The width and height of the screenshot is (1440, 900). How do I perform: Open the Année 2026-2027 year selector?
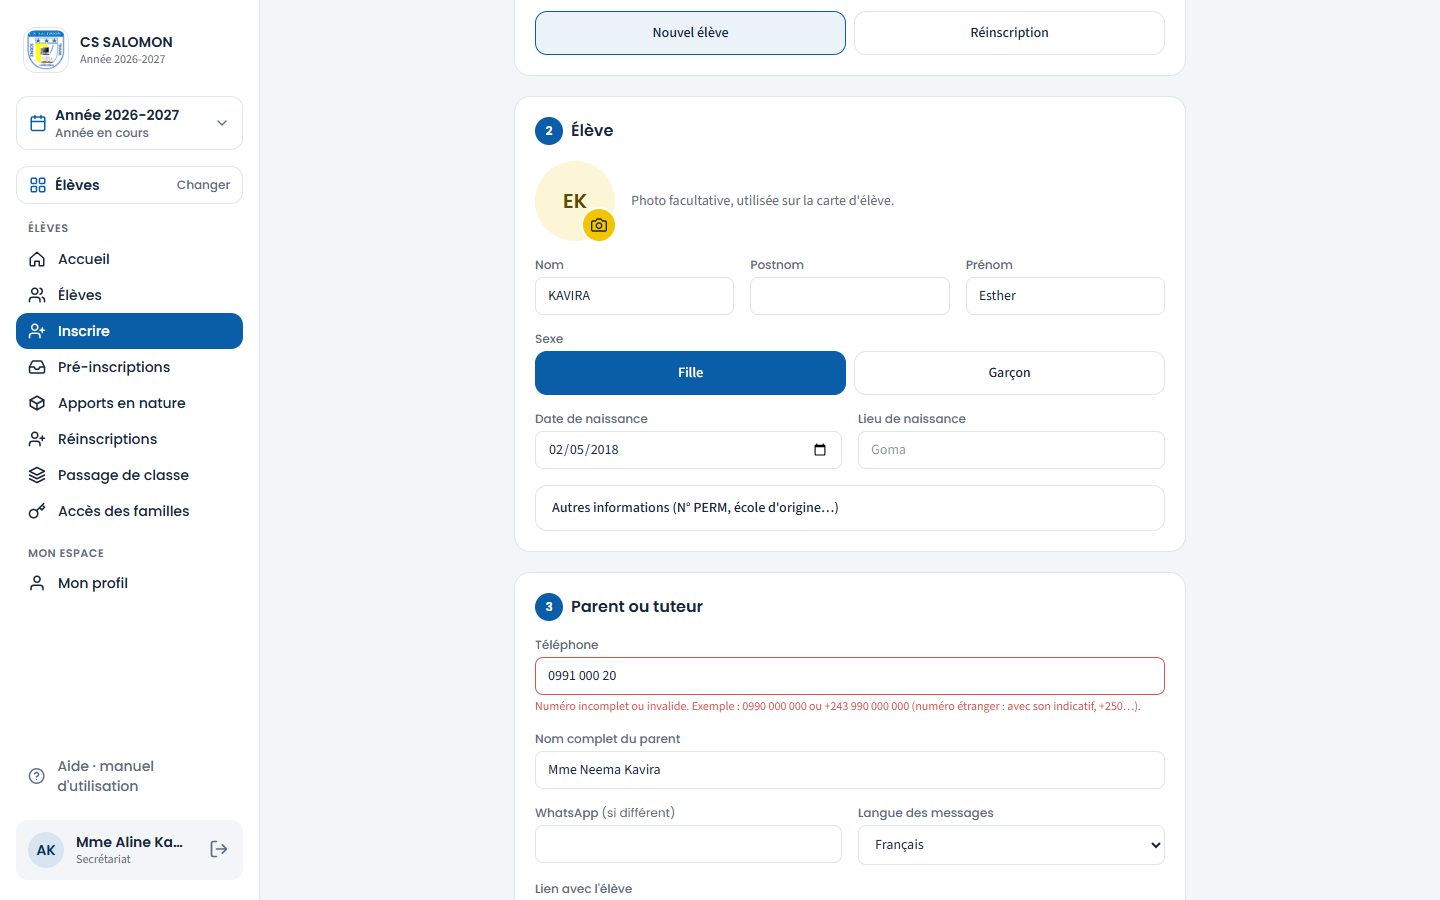(x=129, y=123)
